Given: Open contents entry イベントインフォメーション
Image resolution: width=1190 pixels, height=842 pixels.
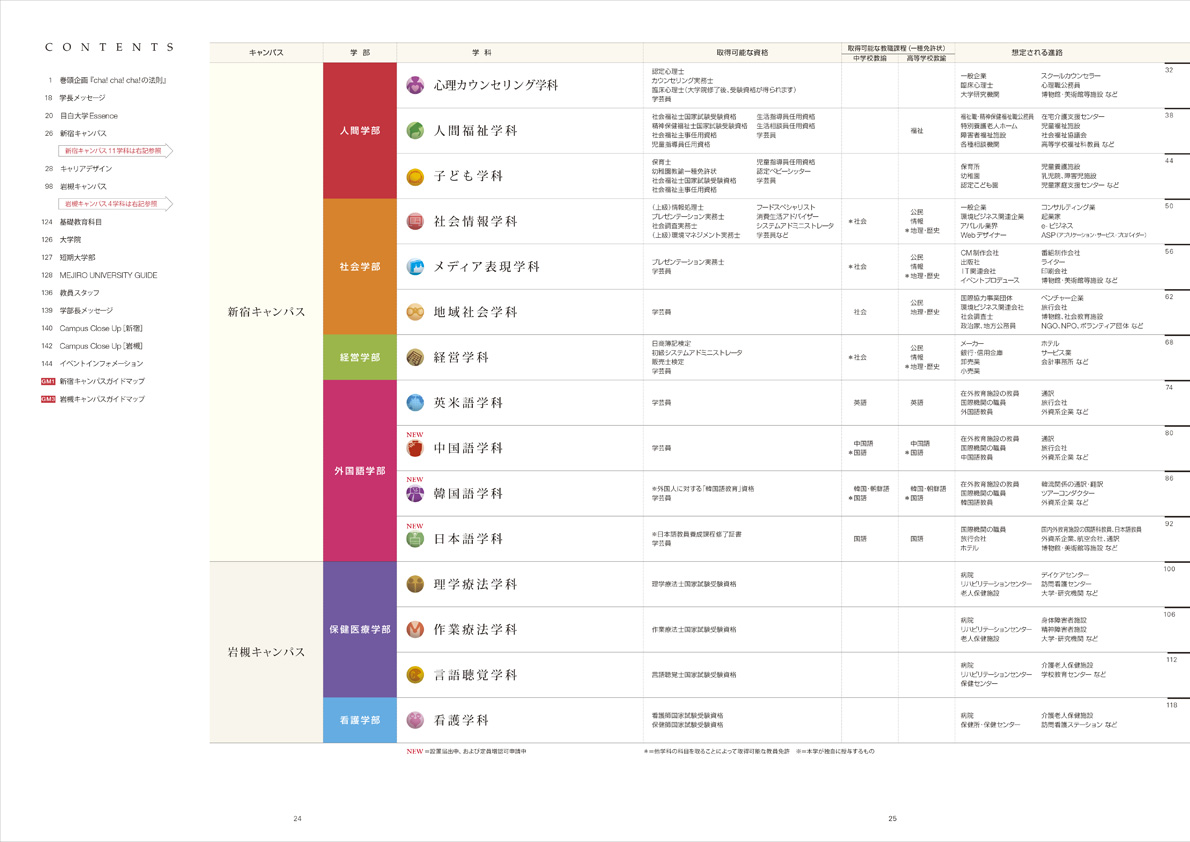Looking at the screenshot, I should 92,364.
